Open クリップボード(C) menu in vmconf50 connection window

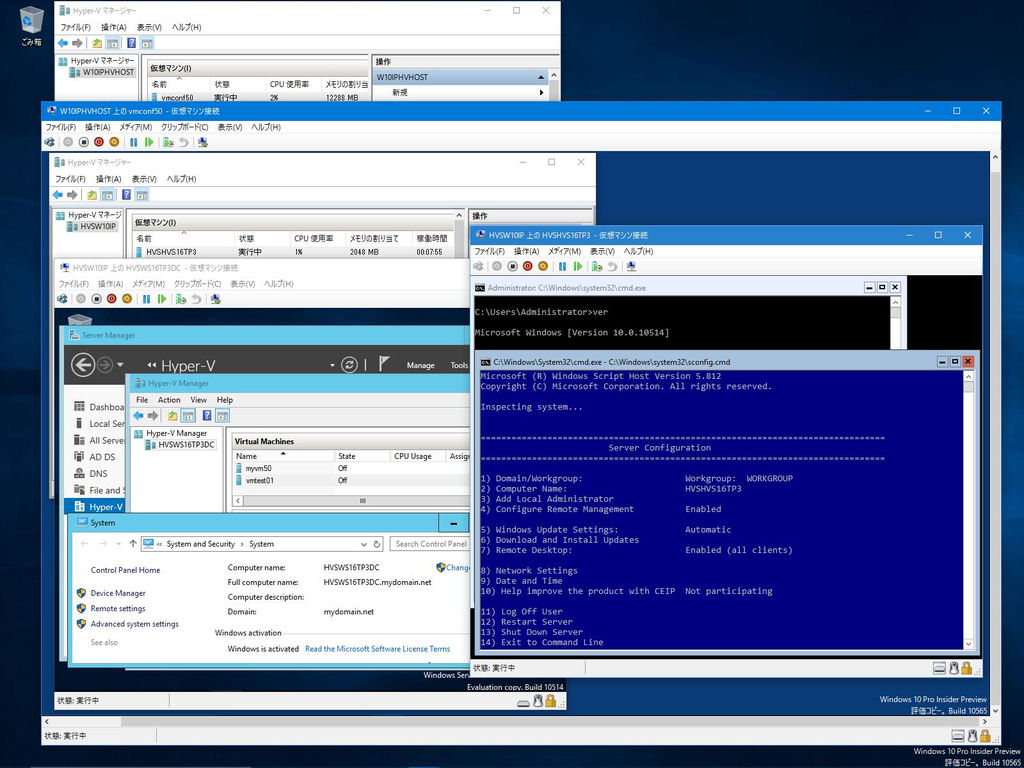click(x=185, y=127)
